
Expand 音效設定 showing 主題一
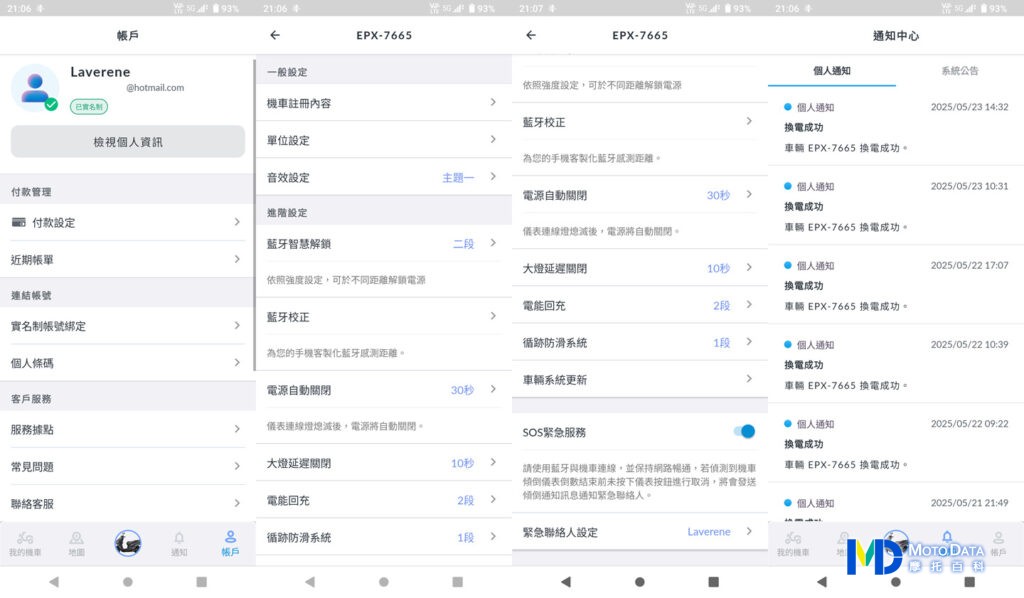(383, 177)
